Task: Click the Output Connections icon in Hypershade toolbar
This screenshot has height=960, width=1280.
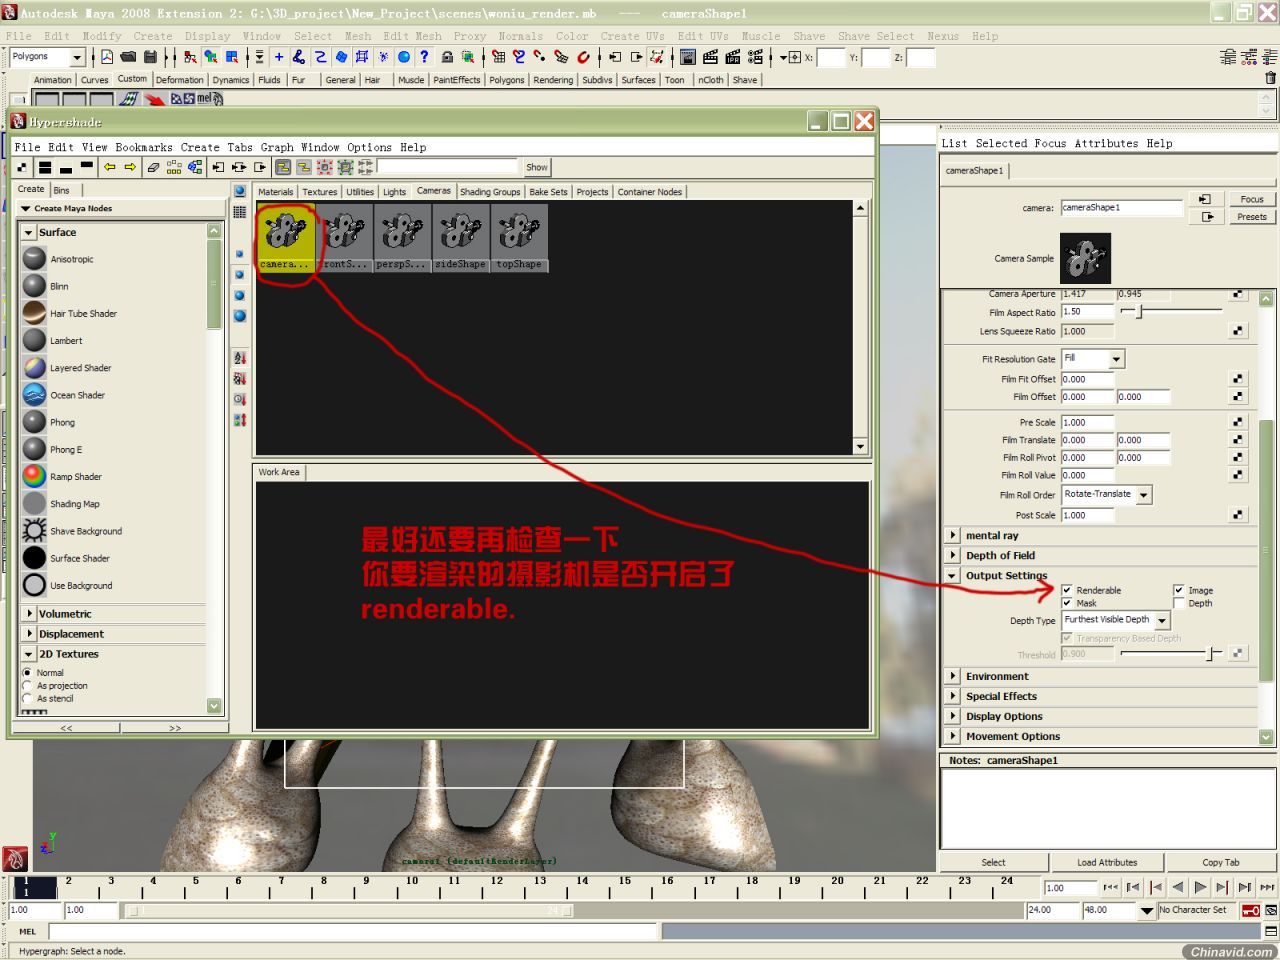Action: pyautogui.click(x=260, y=167)
